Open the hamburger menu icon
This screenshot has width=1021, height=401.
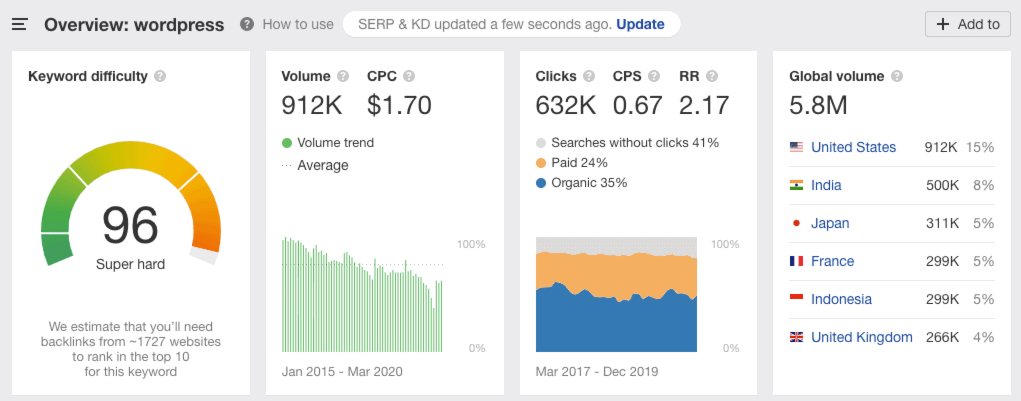pos(20,25)
